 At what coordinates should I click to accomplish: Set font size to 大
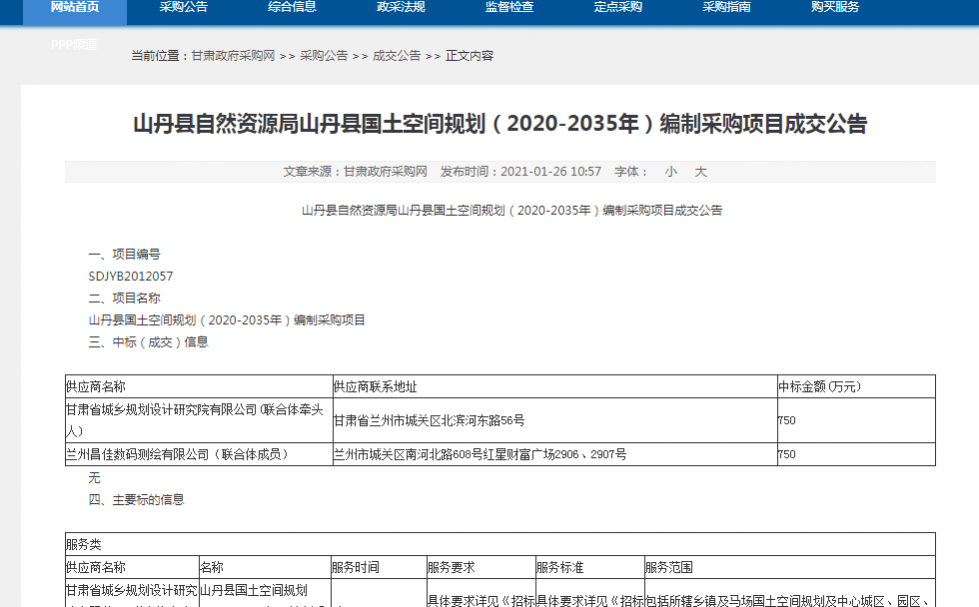pyautogui.click(x=701, y=172)
